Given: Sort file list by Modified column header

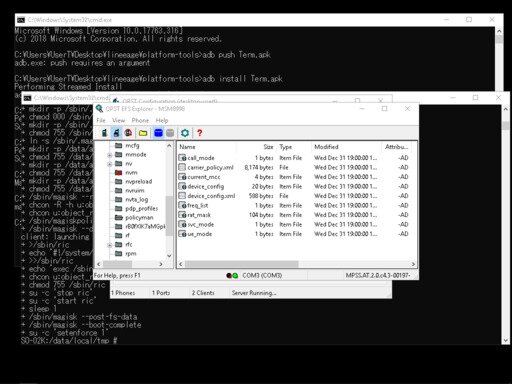Looking at the screenshot, I should point(346,147).
